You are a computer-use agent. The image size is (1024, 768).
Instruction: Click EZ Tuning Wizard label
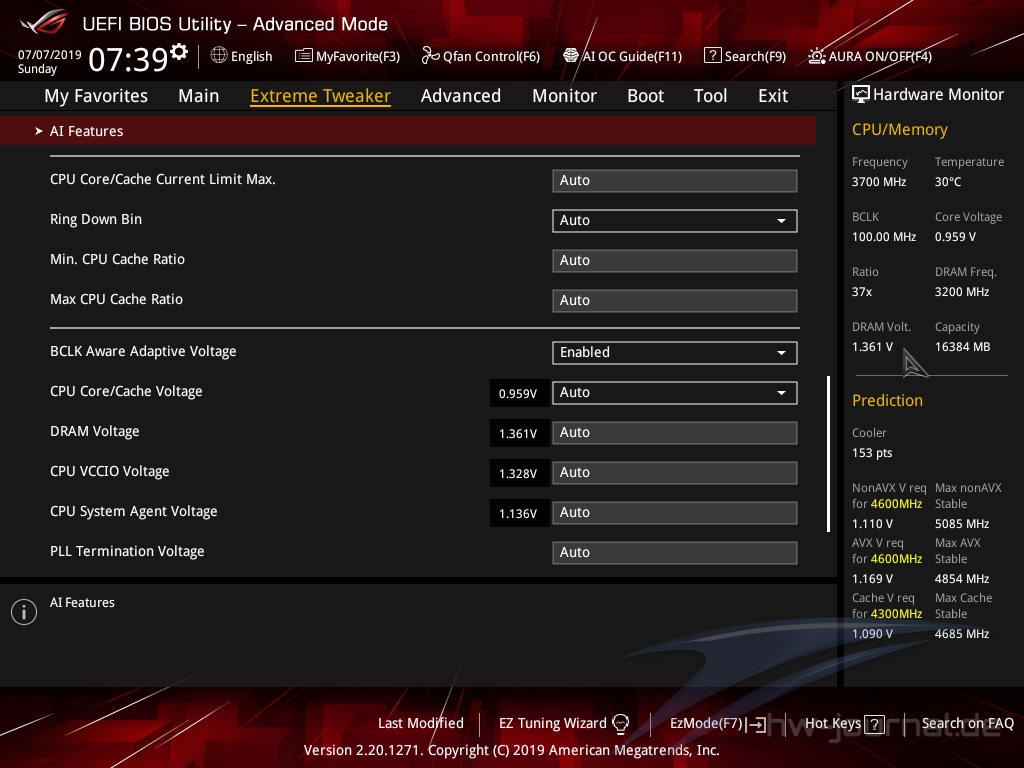pyautogui.click(x=552, y=723)
